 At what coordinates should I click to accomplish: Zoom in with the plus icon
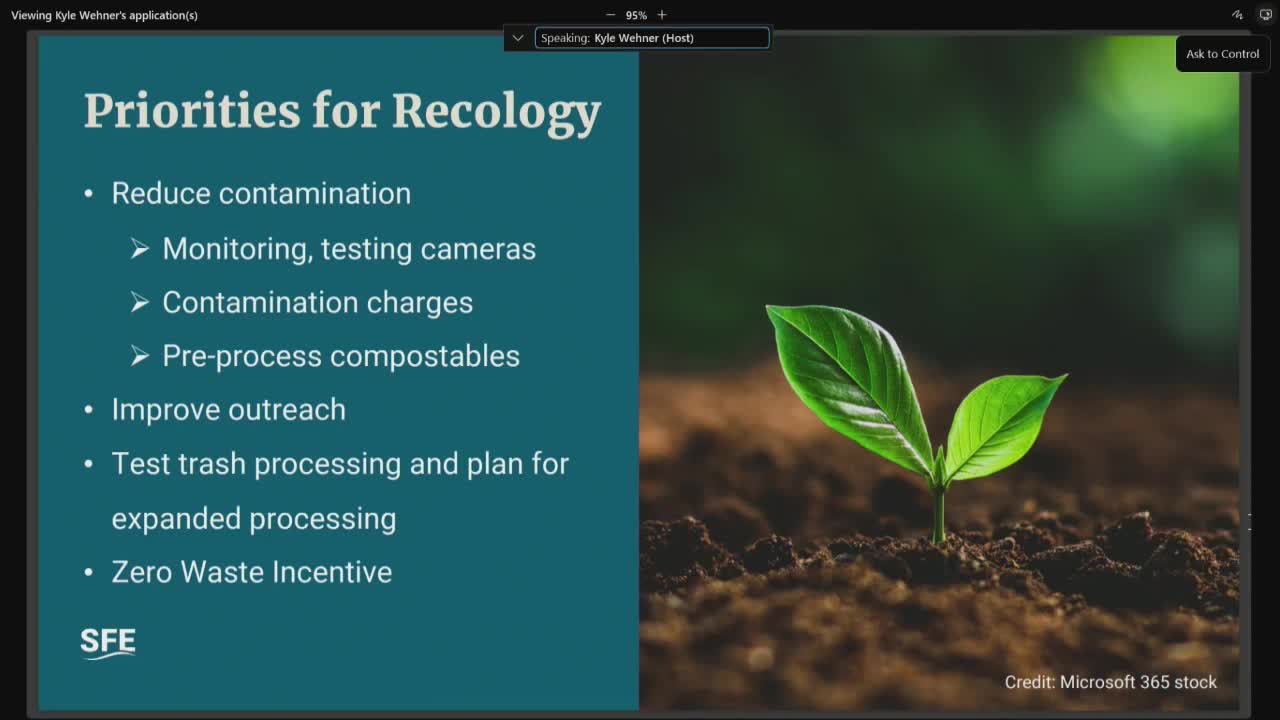click(662, 15)
